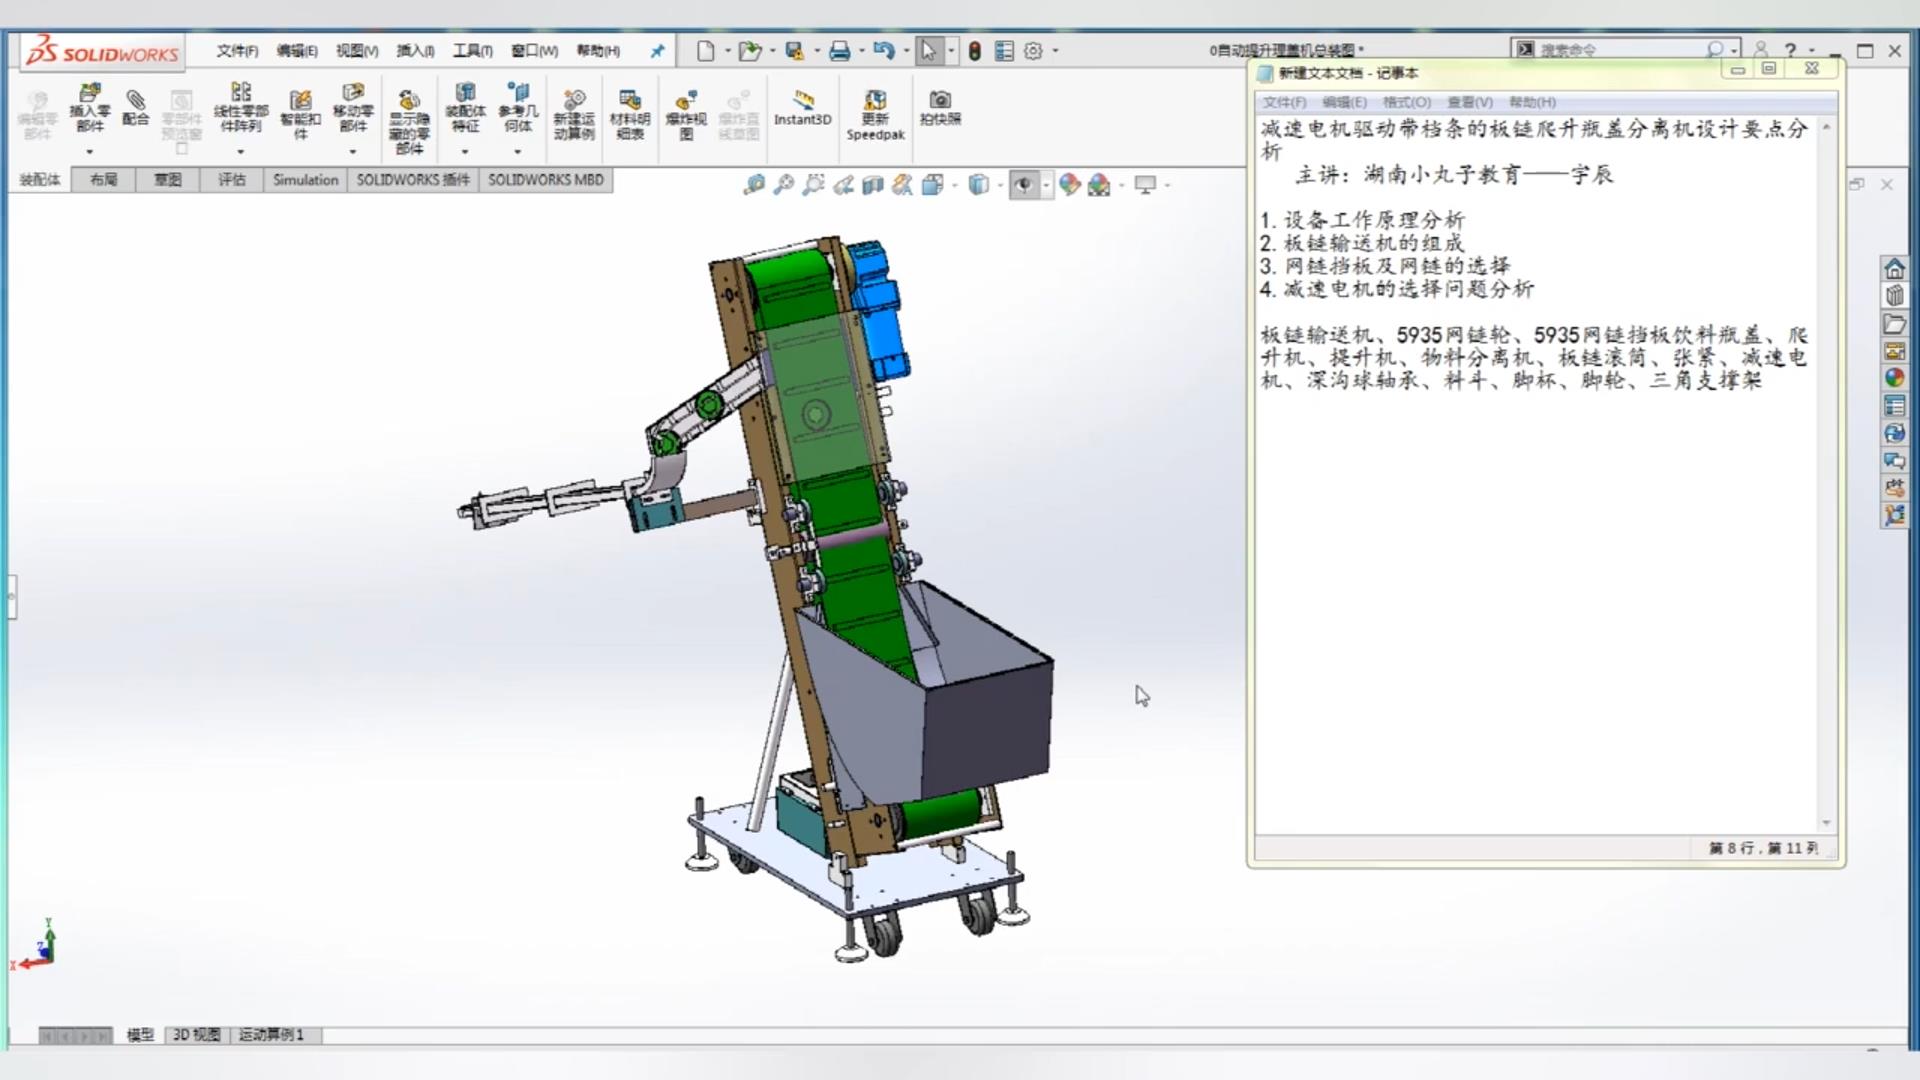Choose the 智能扣件 smart fasteners tool
1920x1080 pixels.
tap(300, 113)
